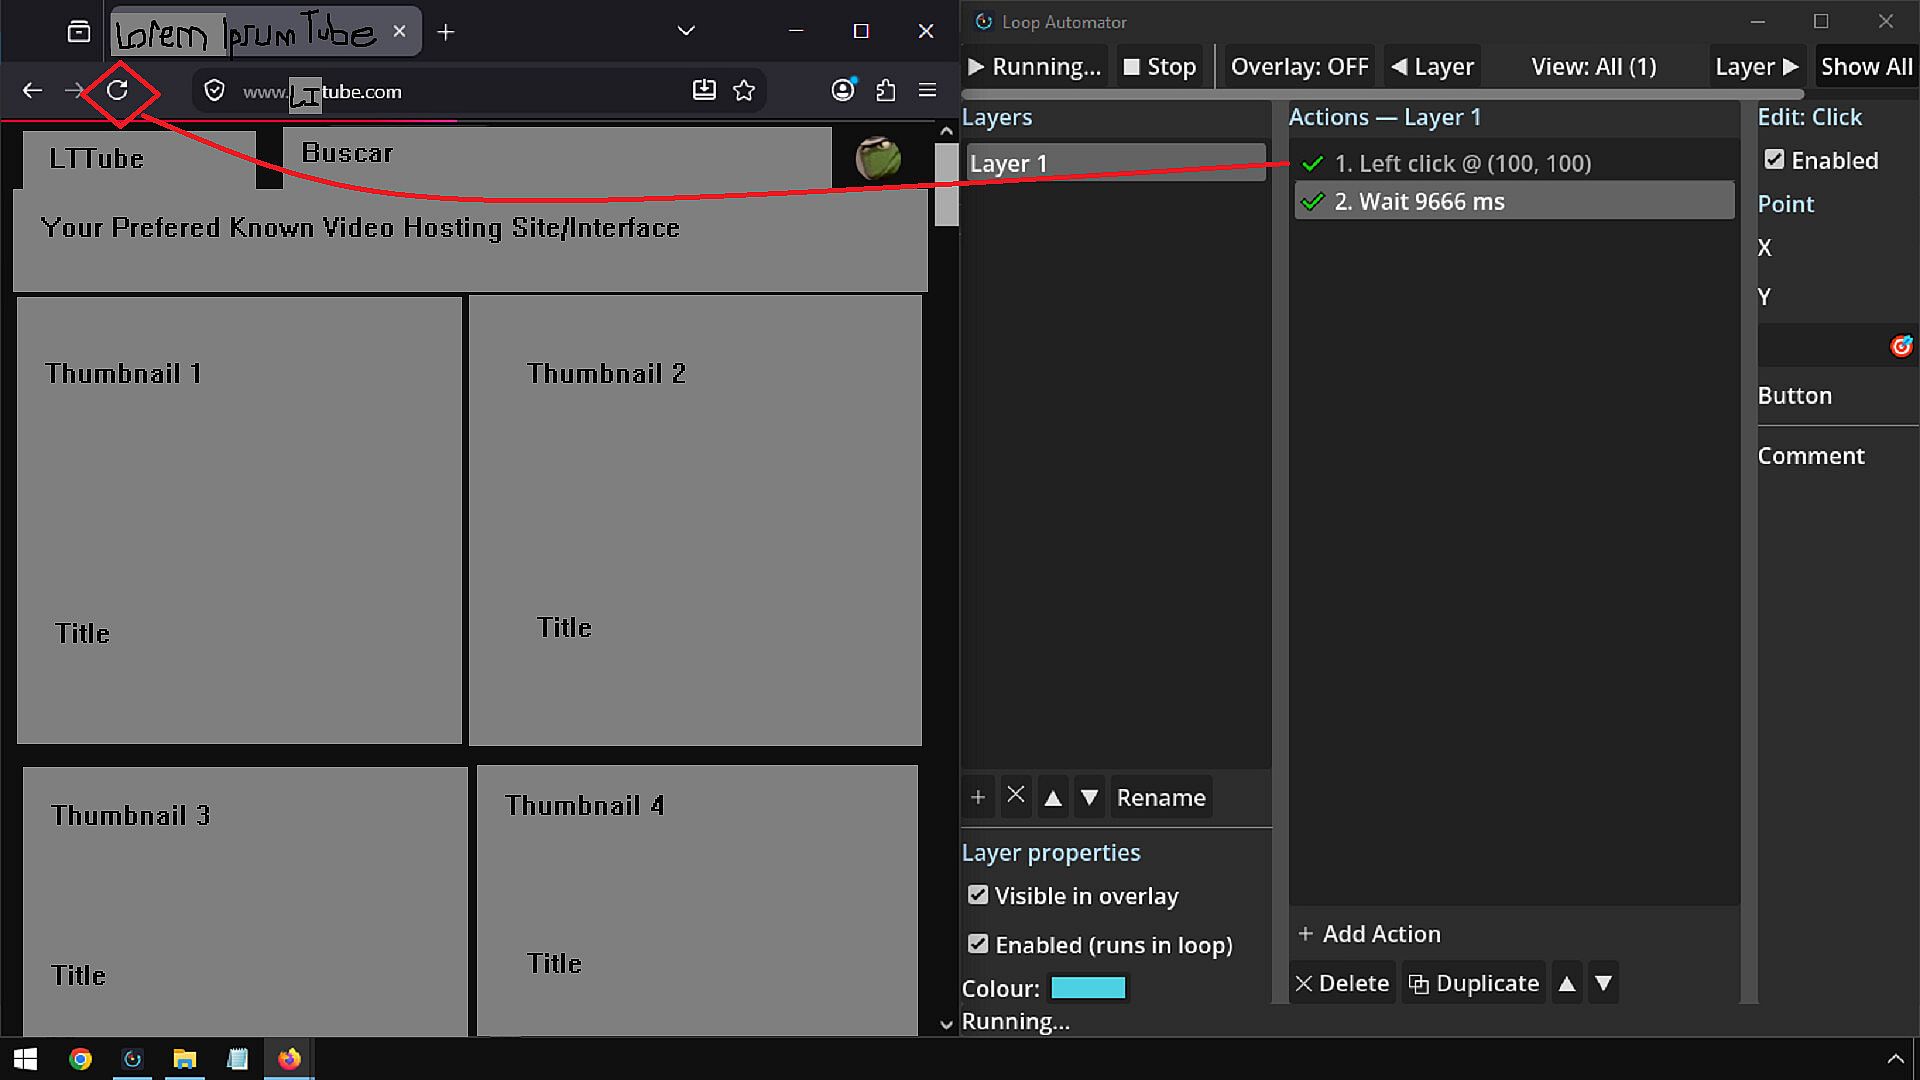Open the browser recent tabs view icon

[x=78, y=32]
